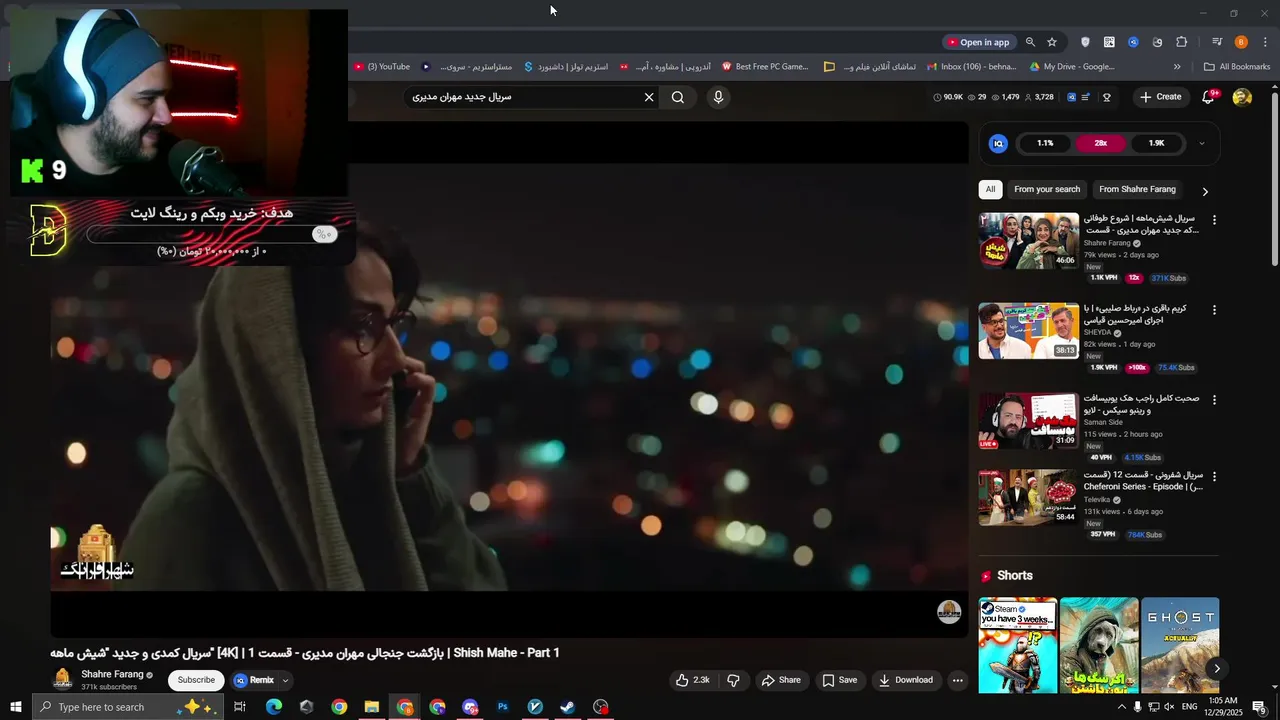Open the SHEYDA 38:13 video thumbnail
Screen dimensions: 1280x720
click(1029, 331)
